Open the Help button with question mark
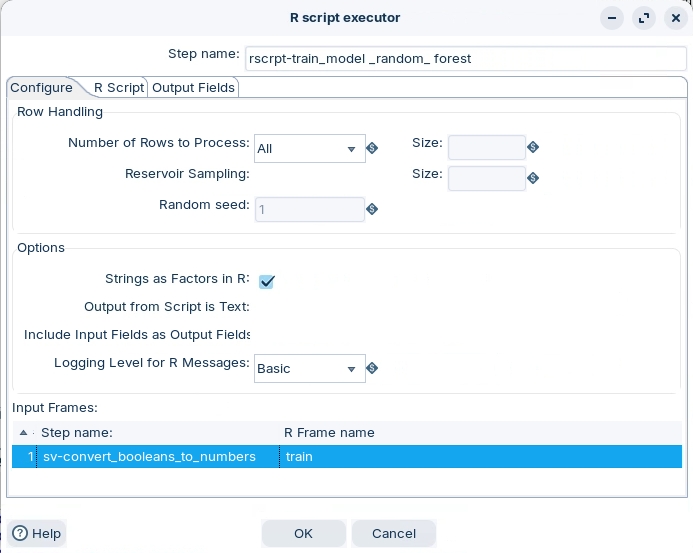This screenshot has width=693, height=553. [x=36, y=534]
